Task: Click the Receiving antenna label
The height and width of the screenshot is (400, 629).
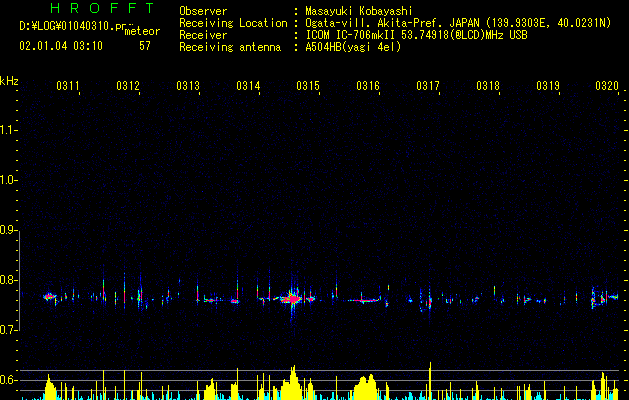Action: pos(230,47)
